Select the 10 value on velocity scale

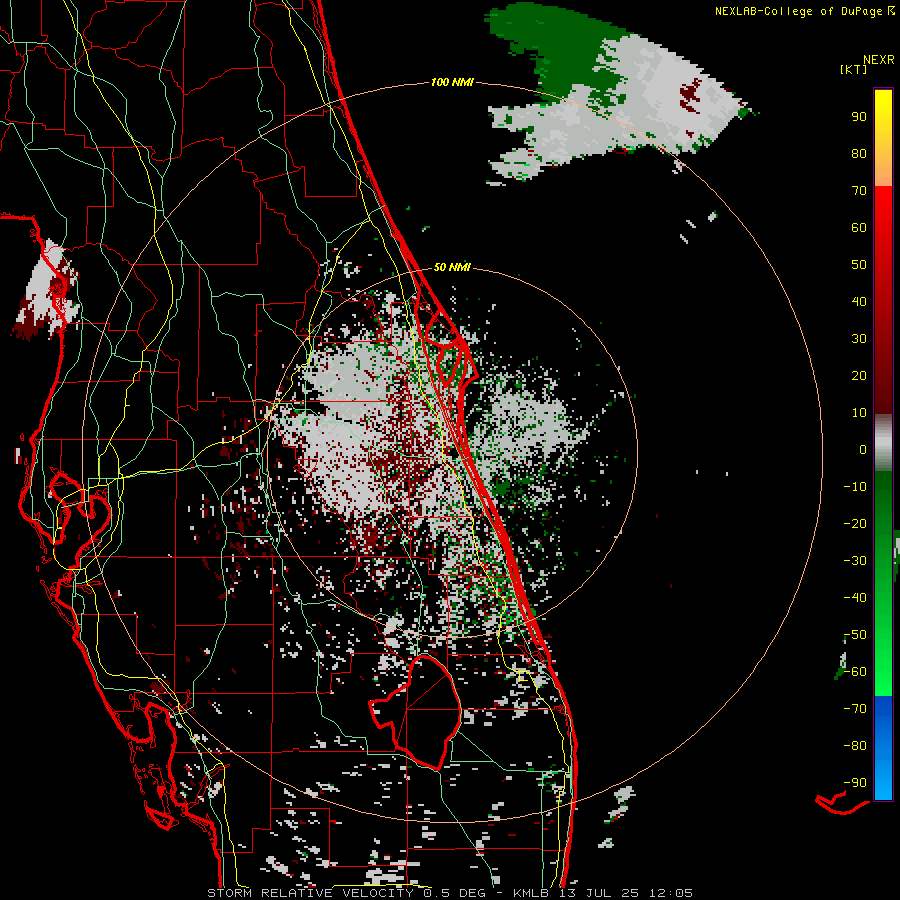[859, 413]
